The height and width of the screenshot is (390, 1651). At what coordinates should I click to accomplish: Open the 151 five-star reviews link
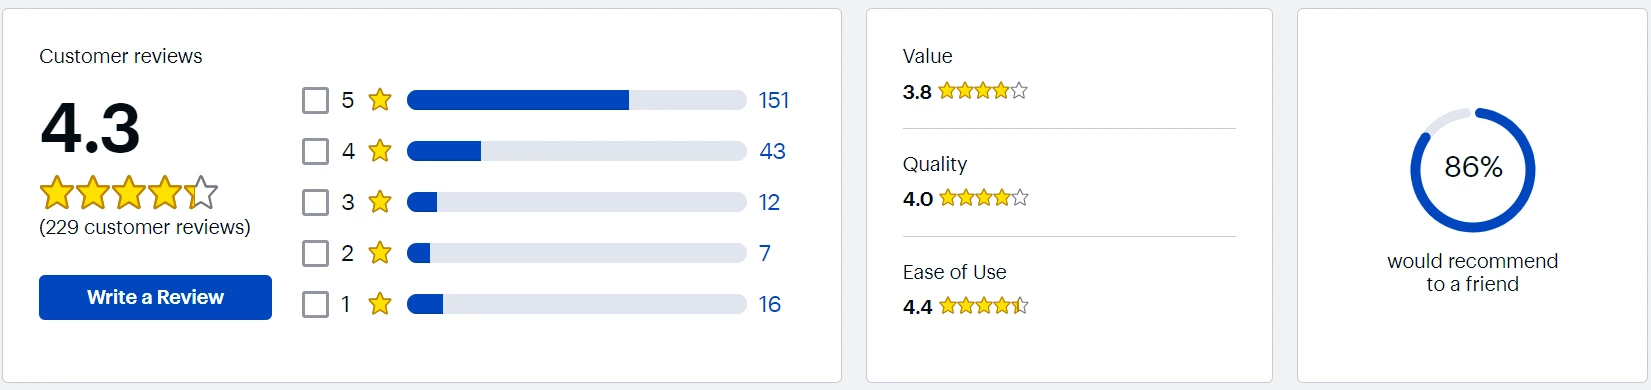pyautogui.click(x=774, y=100)
